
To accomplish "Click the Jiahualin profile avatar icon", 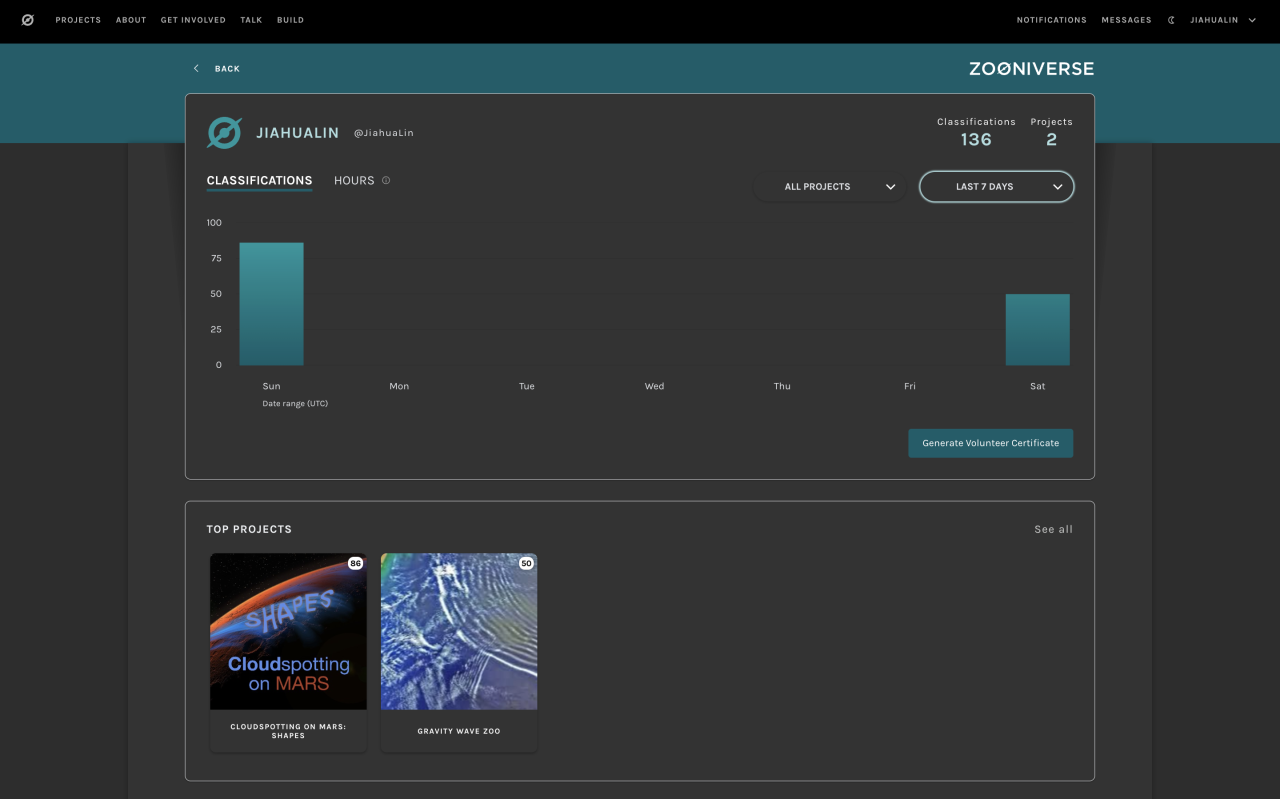I will pos(224,133).
